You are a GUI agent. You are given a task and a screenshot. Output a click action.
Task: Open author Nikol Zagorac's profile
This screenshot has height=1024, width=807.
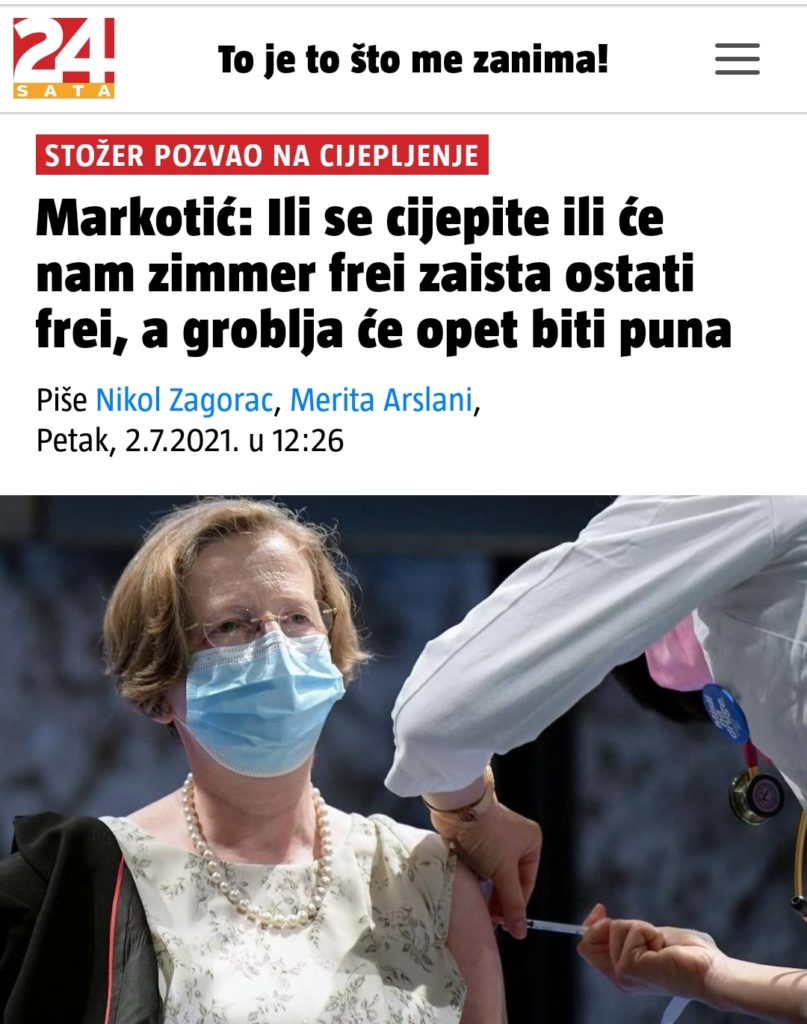coord(184,400)
